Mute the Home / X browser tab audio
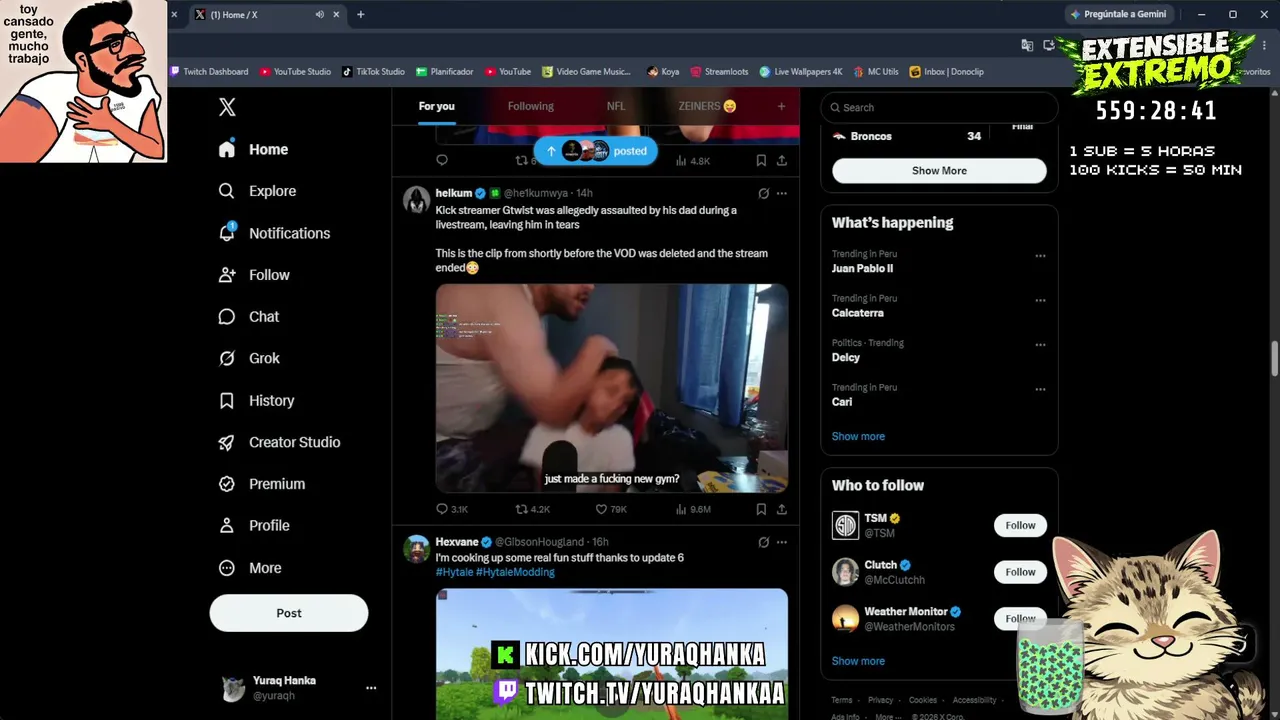The image size is (1280, 720). click(319, 14)
